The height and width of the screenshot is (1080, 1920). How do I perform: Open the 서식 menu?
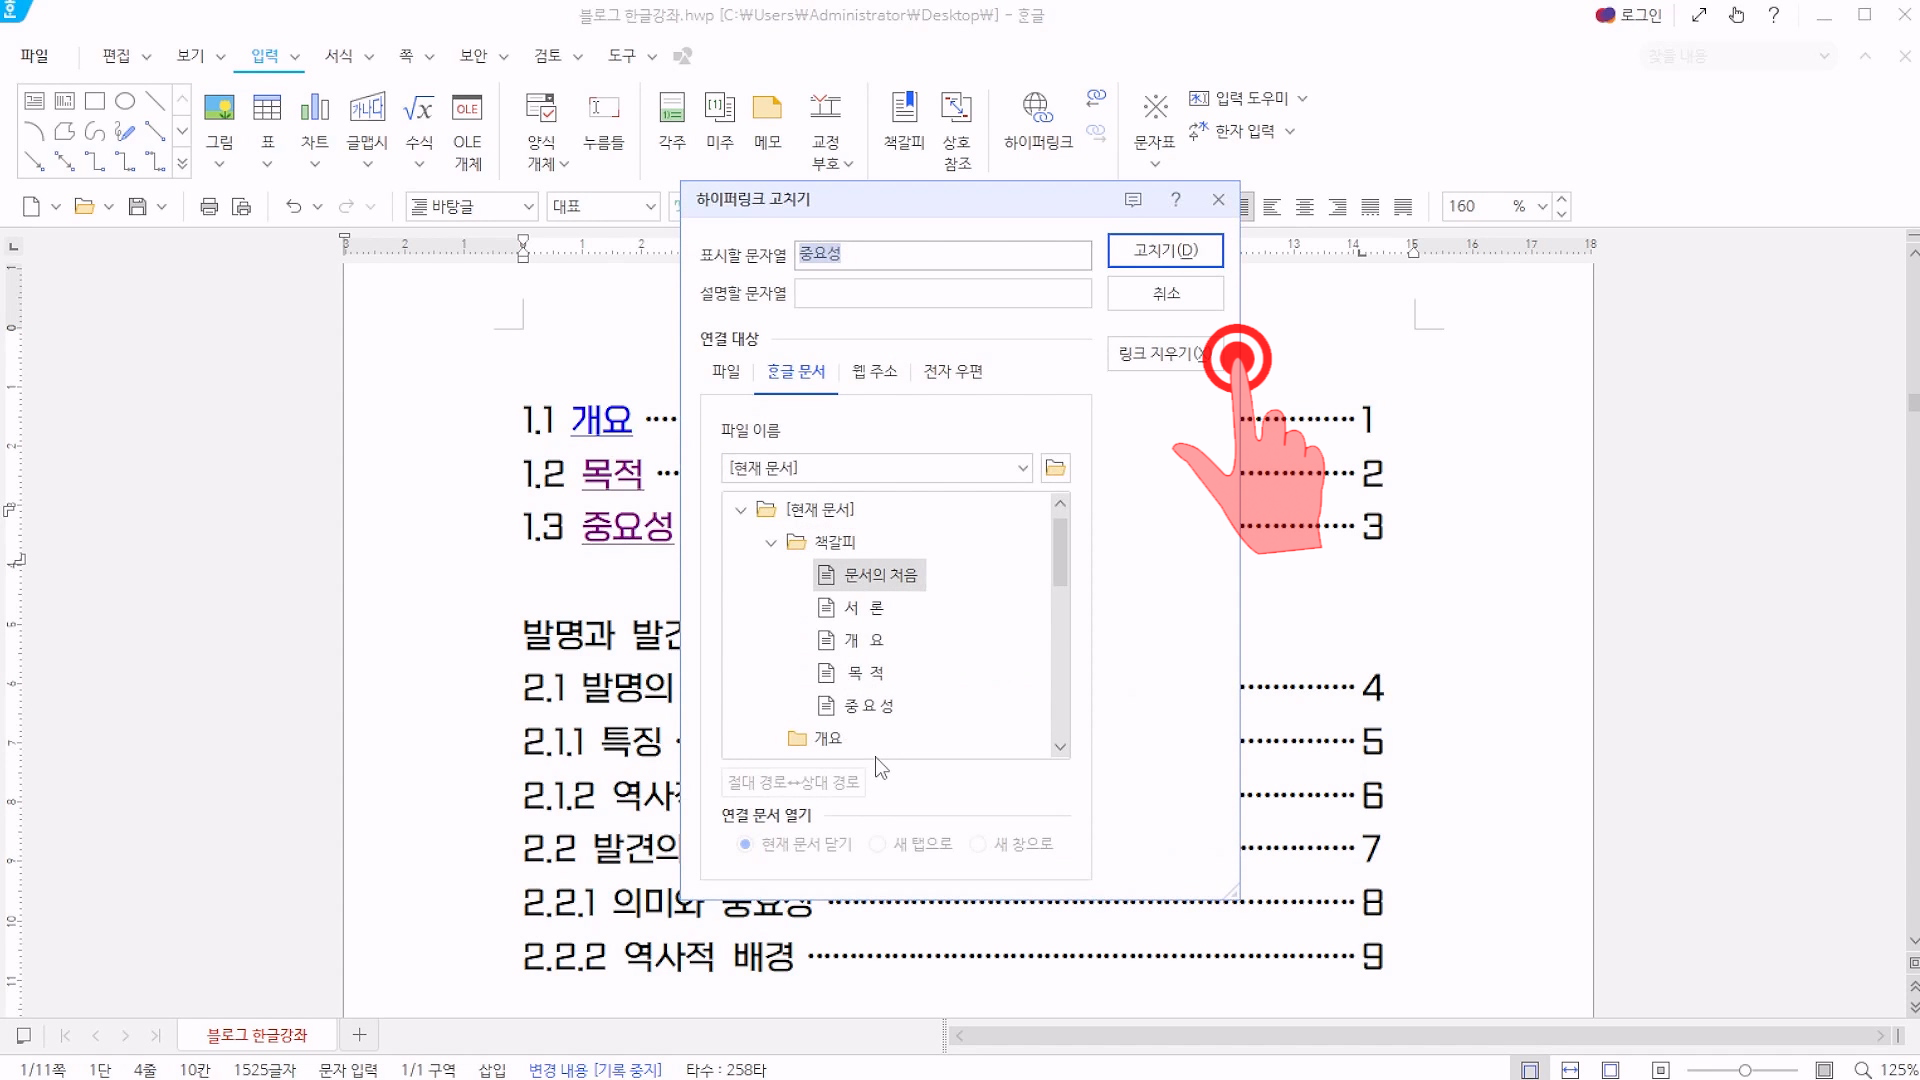pyautogui.click(x=339, y=56)
